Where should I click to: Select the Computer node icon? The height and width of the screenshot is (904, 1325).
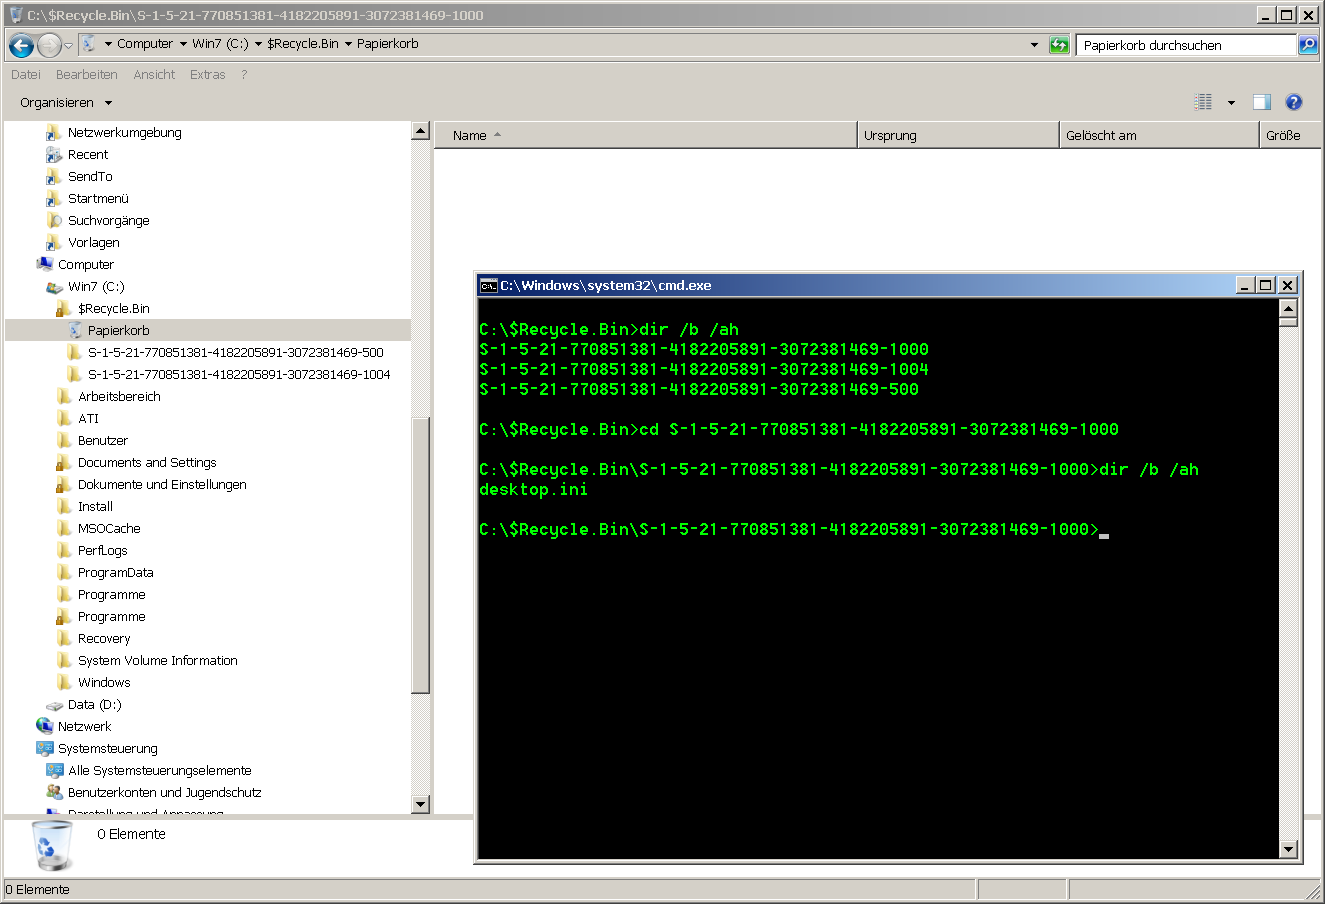44,264
